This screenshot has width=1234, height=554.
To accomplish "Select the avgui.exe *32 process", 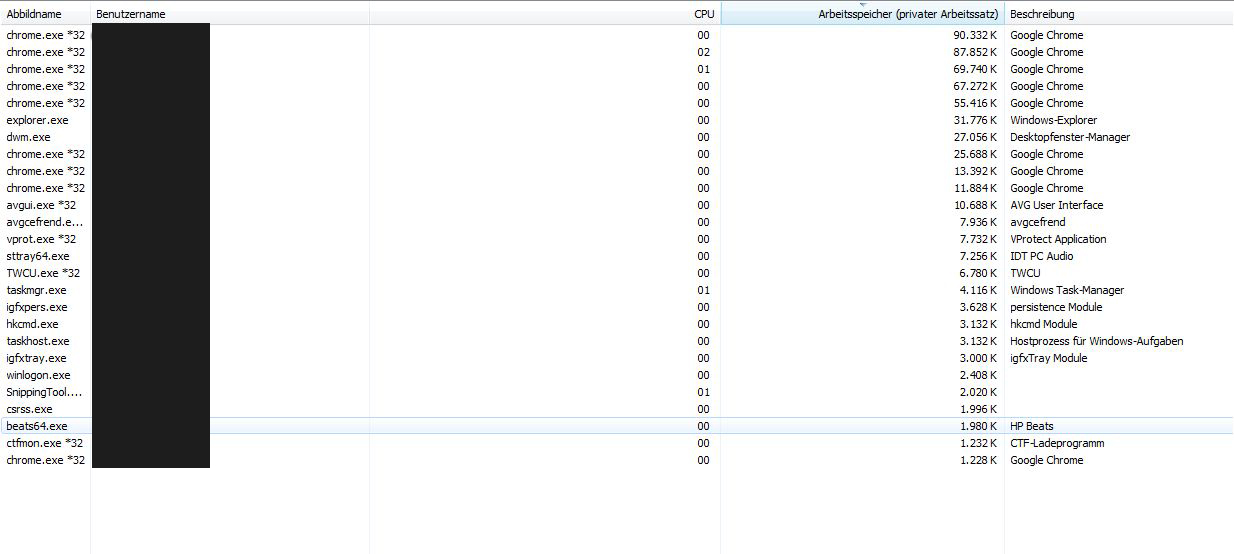I will (617, 205).
